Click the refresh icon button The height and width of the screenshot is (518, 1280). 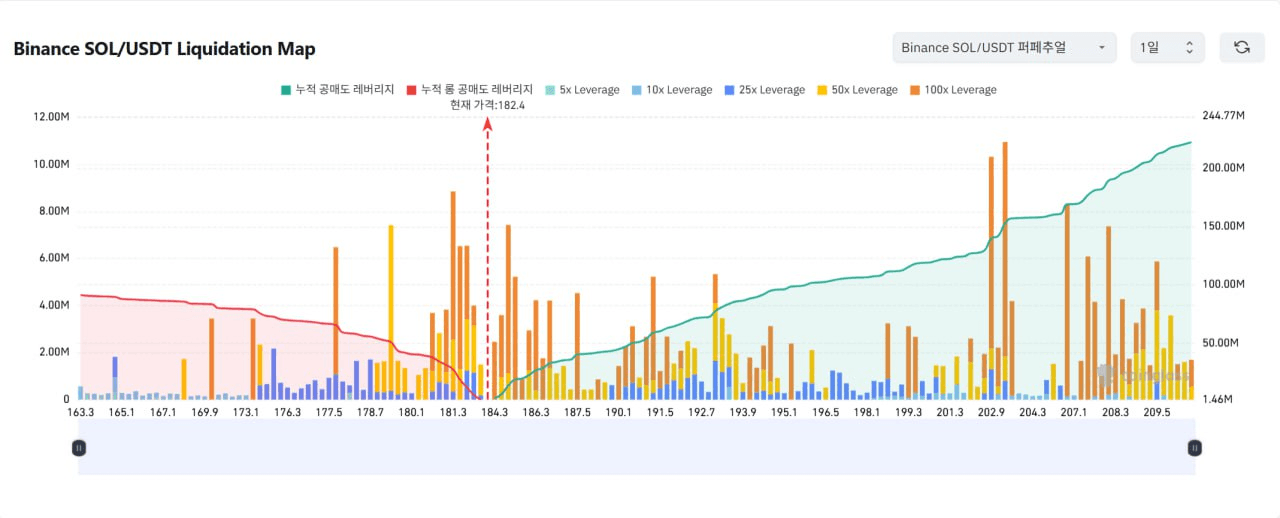click(x=1242, y=47)
